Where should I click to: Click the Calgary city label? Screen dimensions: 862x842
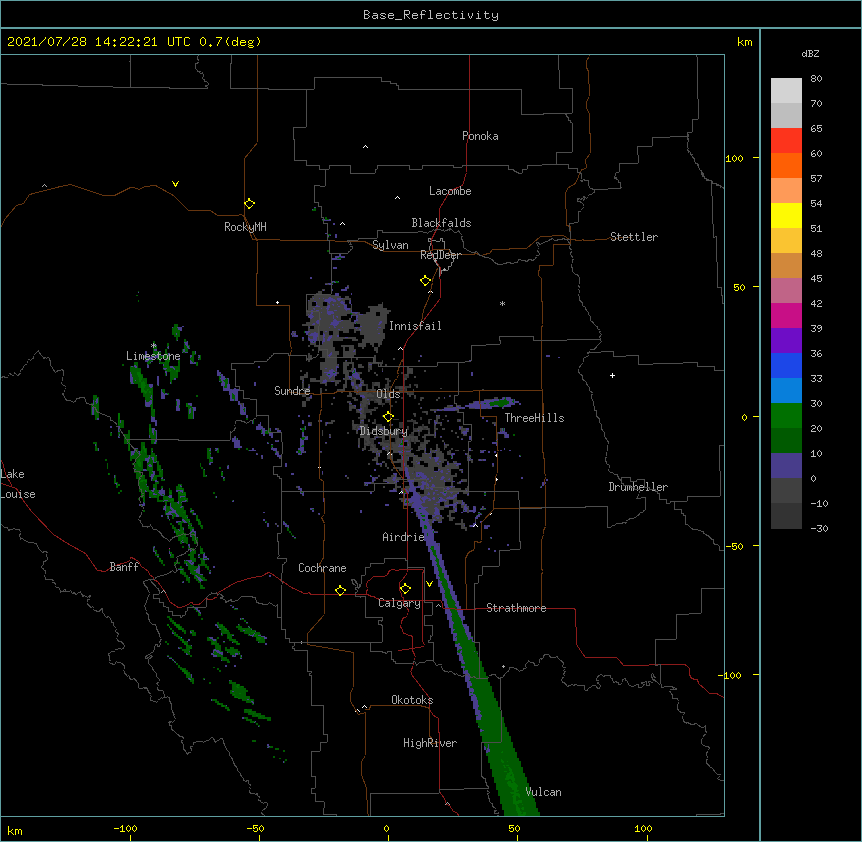pos(399,603)
